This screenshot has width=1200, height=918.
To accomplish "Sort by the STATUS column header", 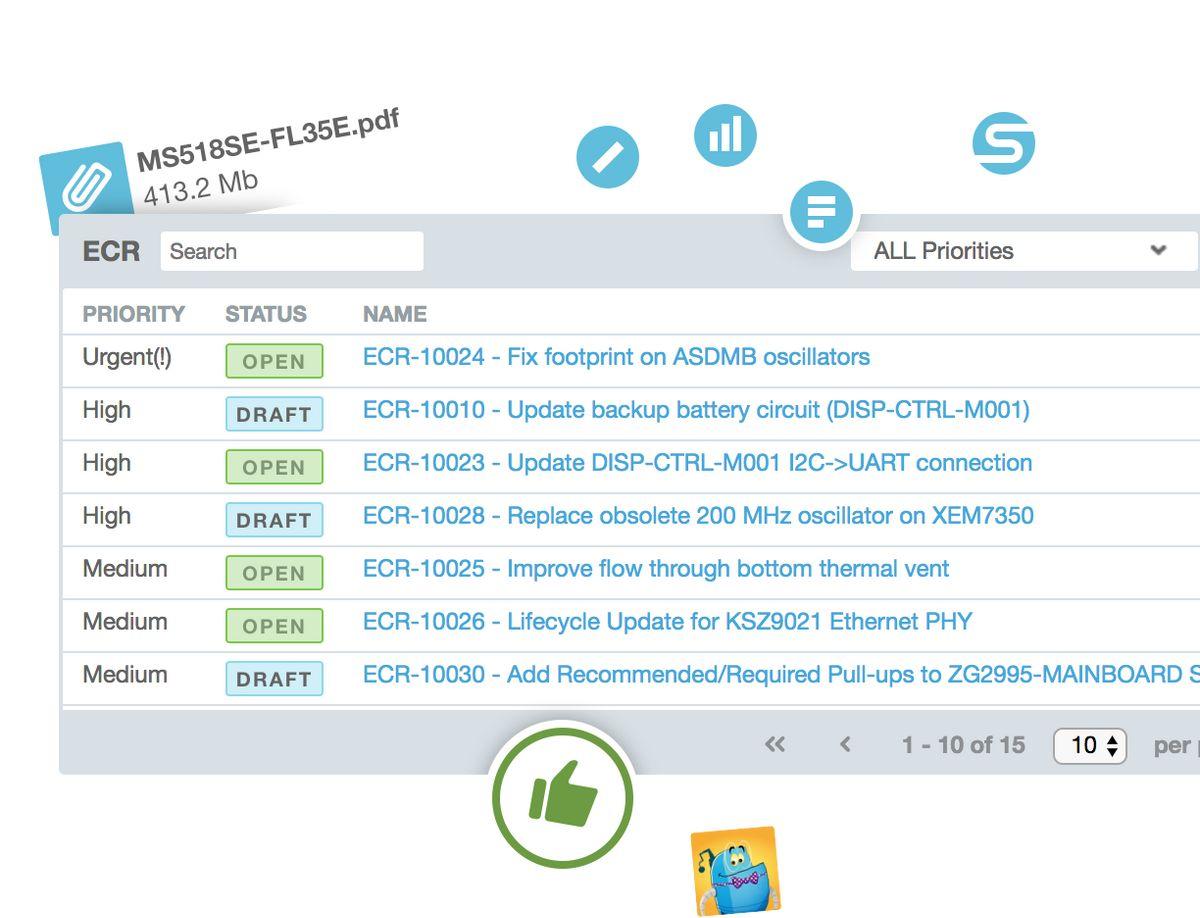I will (x=266, y=314).
